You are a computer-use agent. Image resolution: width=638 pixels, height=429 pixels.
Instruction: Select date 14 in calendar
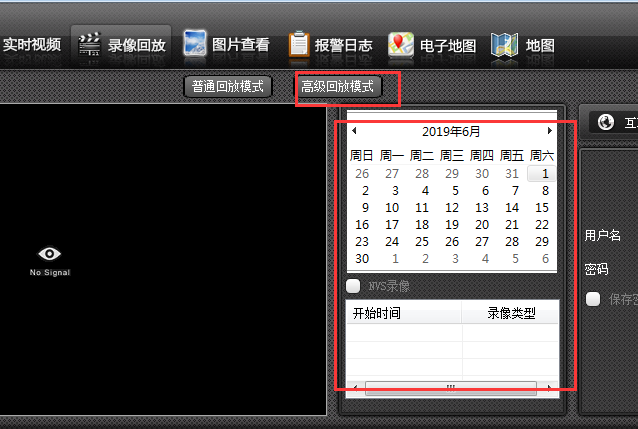click(x=512, y=208)
